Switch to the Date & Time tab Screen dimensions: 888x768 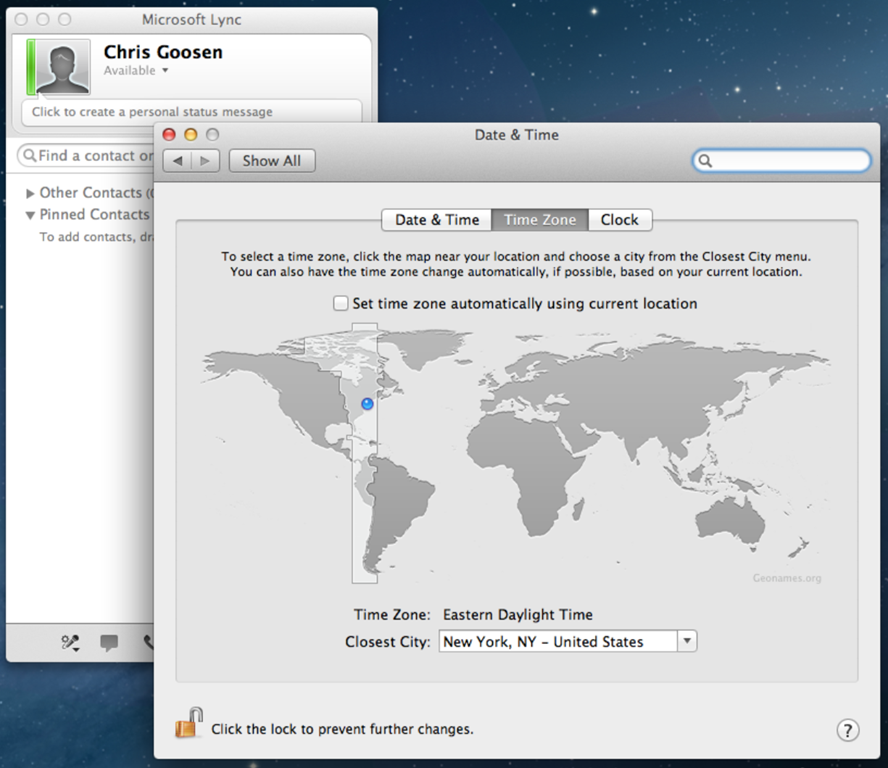click(437, 220)
